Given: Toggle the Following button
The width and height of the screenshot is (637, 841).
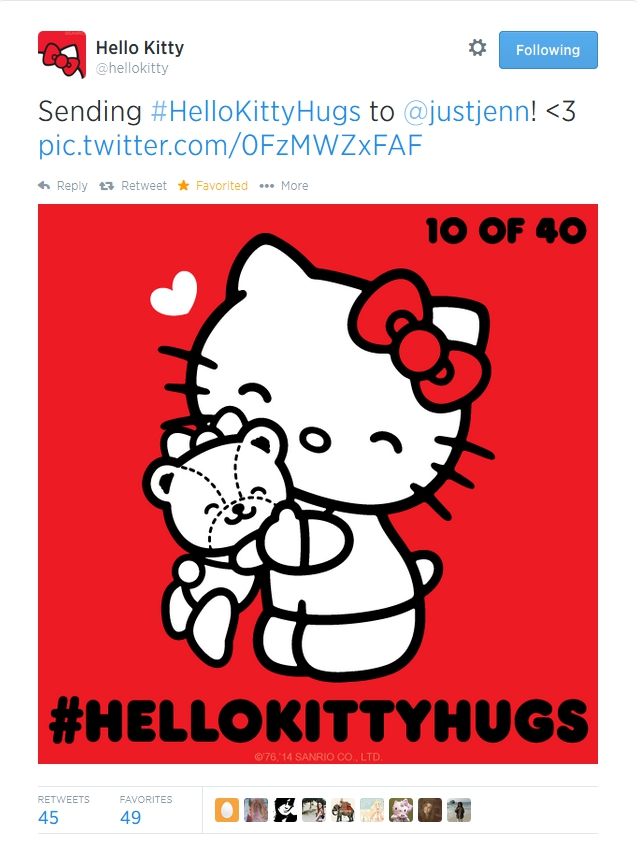Looking at the screenshot, I should pos(548,50).
